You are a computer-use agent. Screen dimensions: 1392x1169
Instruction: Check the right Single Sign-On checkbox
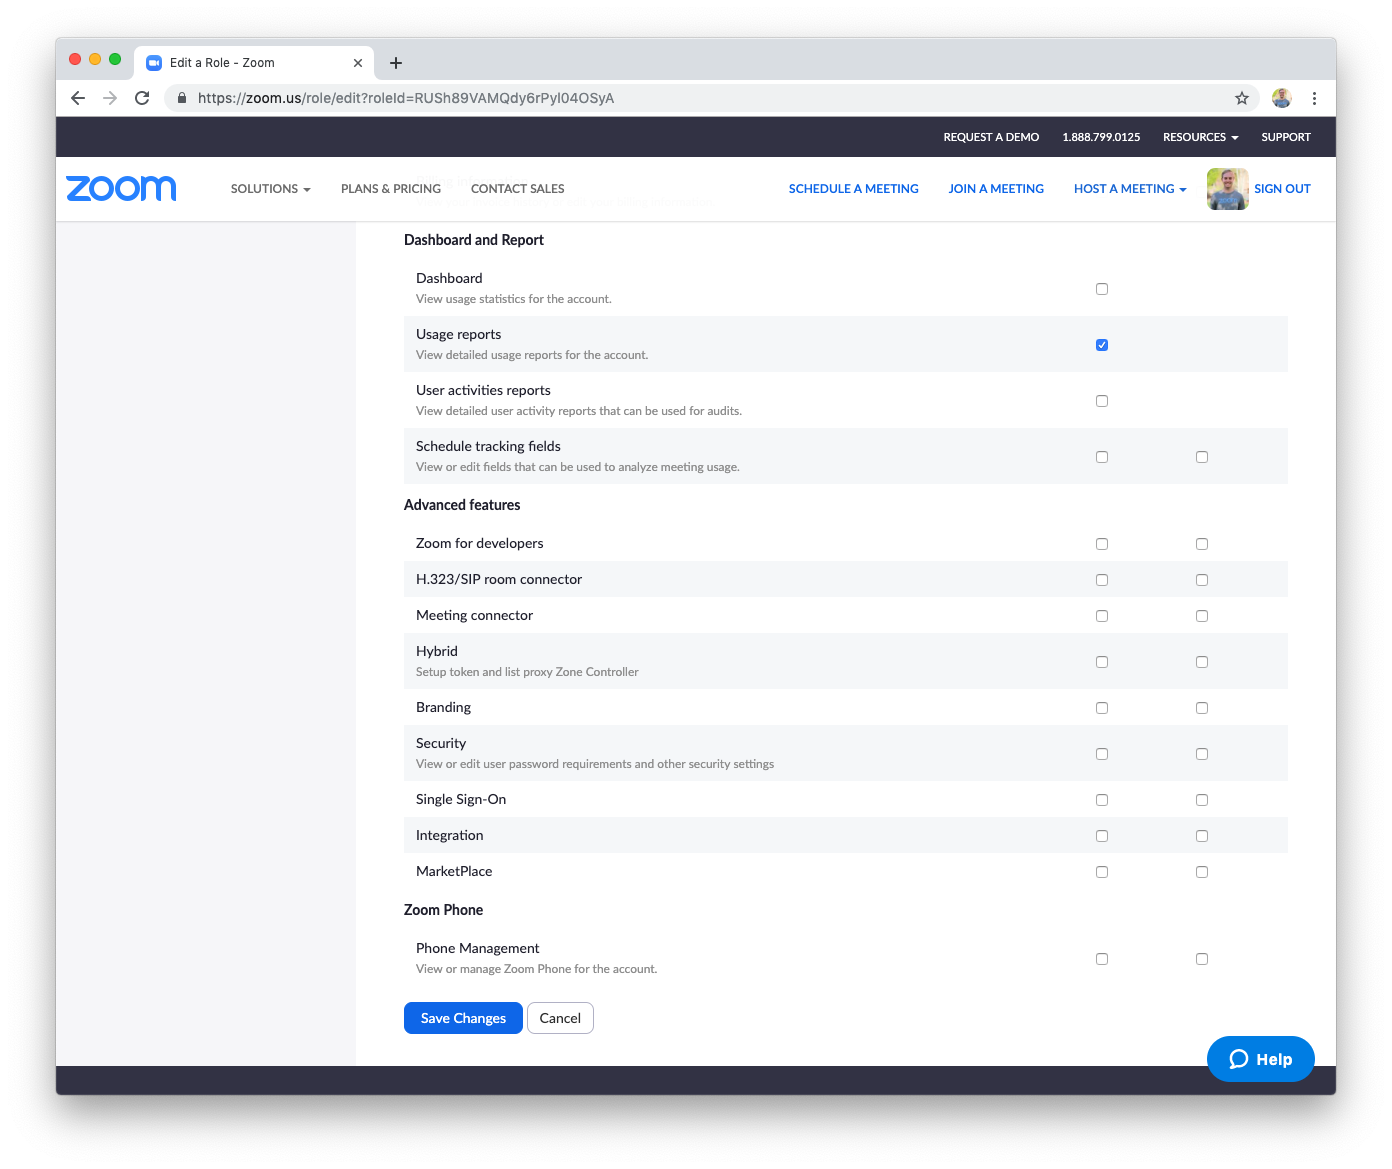tap(1202, 800)
